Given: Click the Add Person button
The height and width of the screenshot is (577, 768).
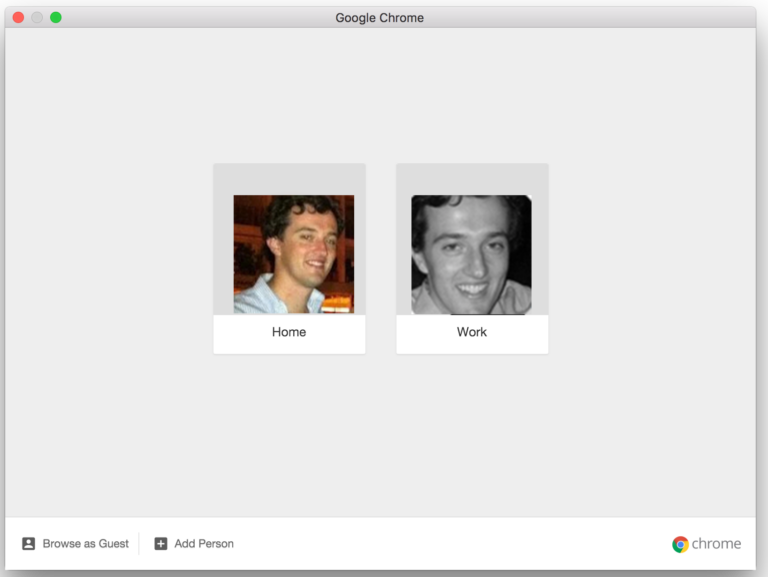Looking at the screenshot, I should point(194,544).
